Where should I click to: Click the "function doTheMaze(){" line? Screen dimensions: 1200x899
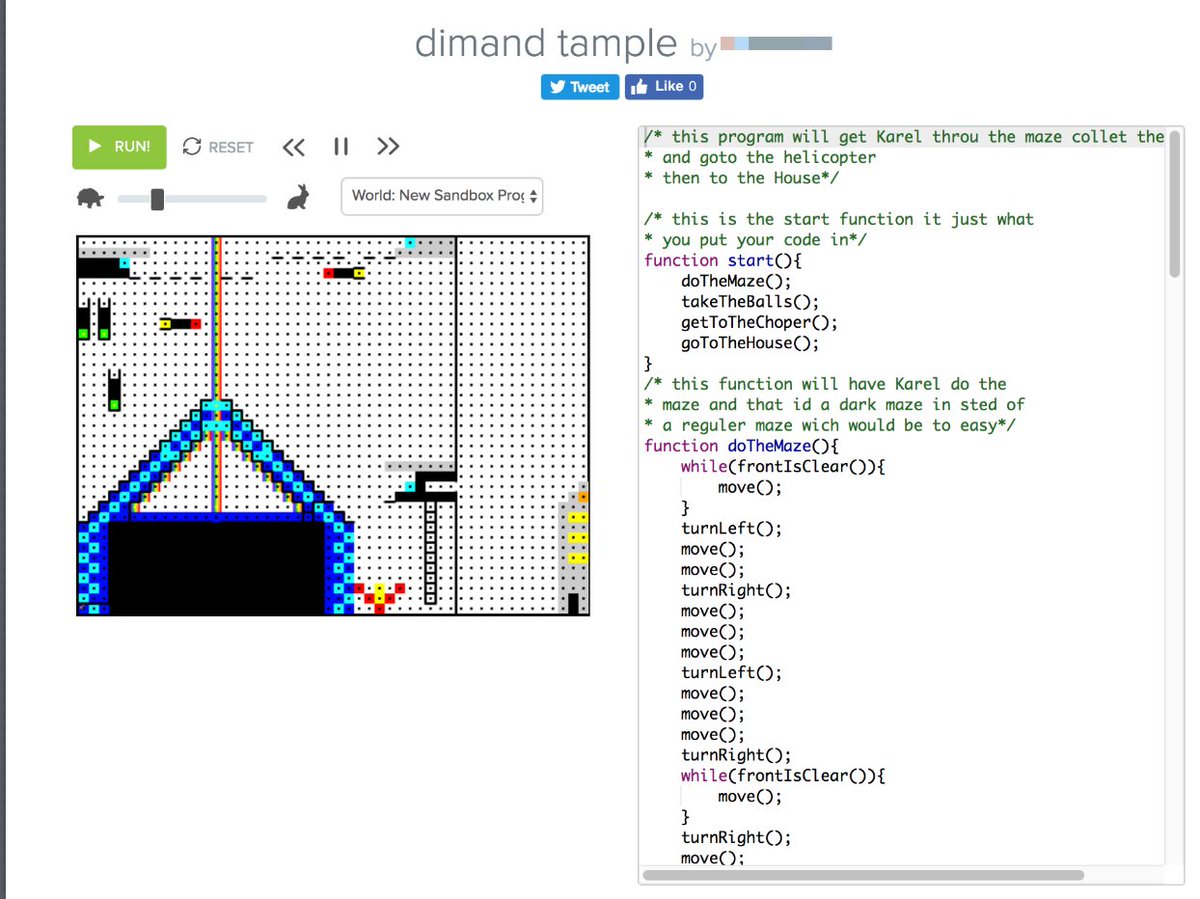coord(741,446)
